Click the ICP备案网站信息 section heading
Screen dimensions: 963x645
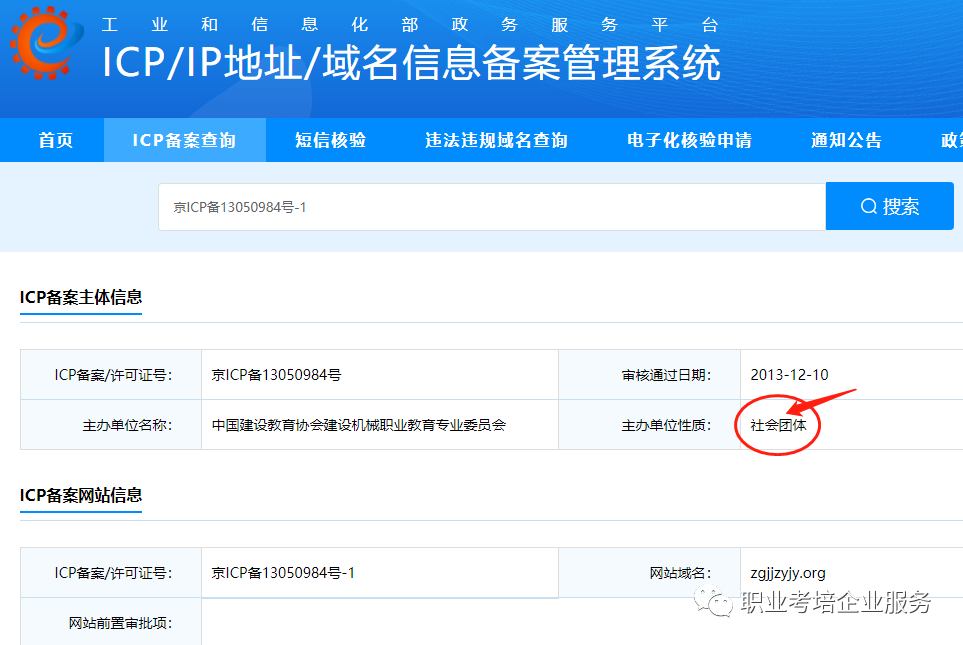click(81, 495)
